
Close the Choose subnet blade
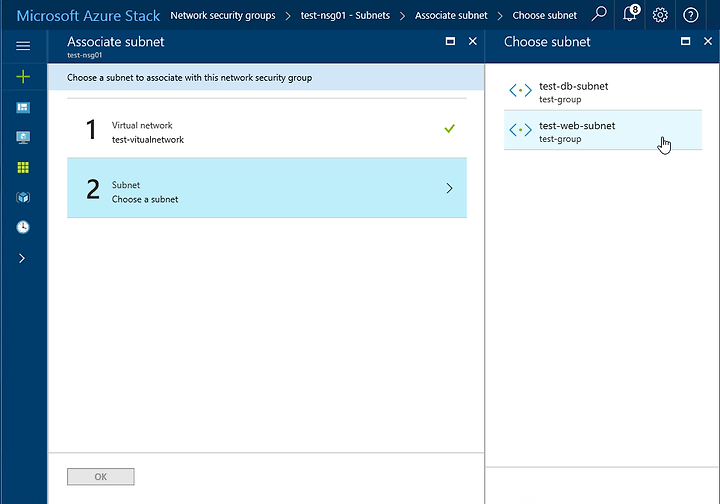click(708, 41)
